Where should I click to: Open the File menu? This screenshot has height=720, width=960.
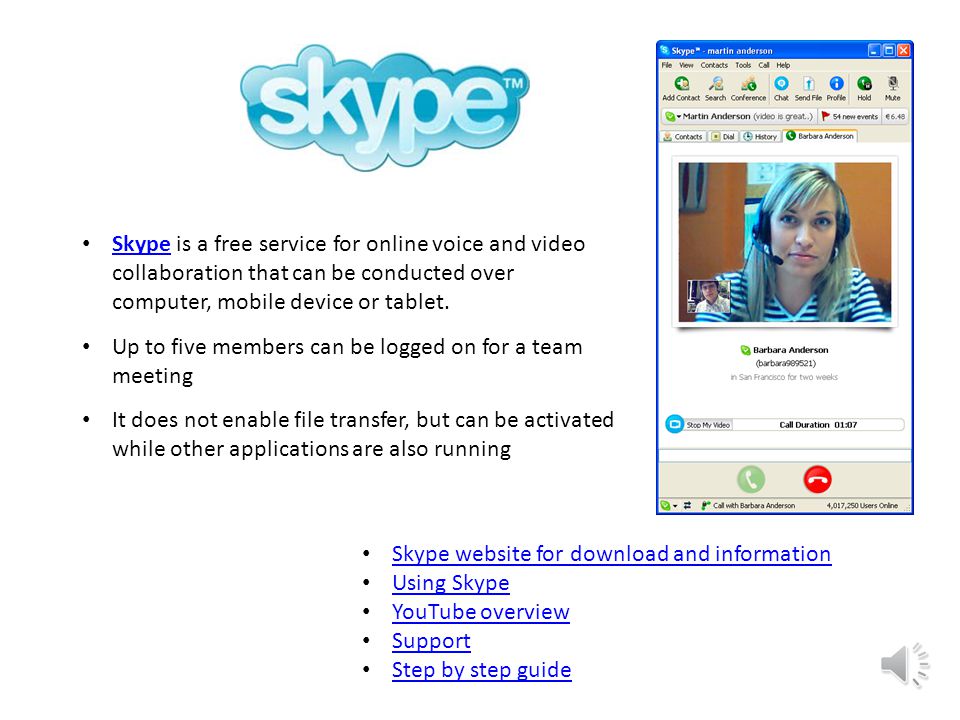click(x=667, y=65)
